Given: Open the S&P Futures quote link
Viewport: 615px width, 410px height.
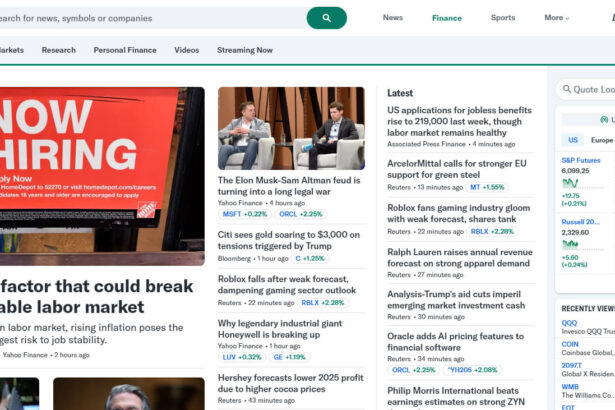Looking at the screenshot, I should tap(581, 160).
